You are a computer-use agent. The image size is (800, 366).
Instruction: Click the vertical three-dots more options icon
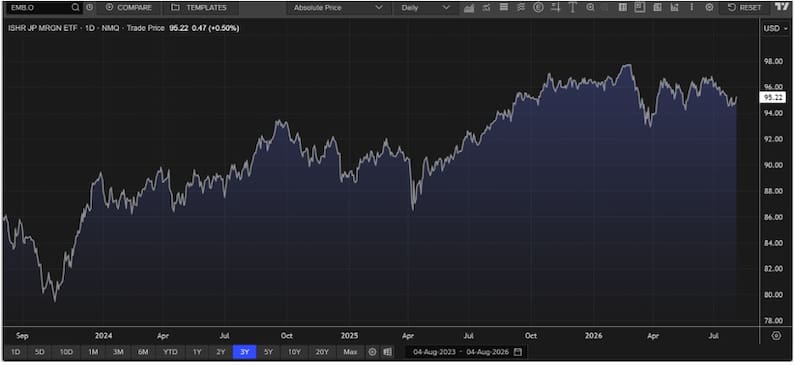[692, 8]
